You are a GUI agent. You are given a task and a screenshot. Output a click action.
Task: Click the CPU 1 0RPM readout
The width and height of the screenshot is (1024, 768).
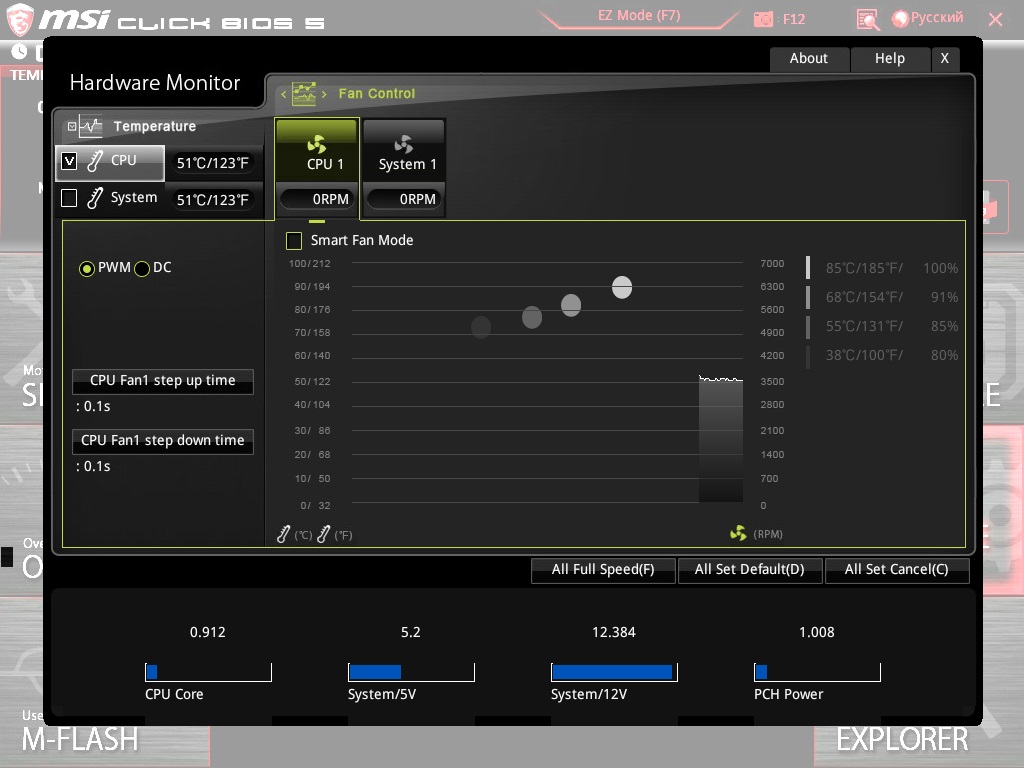coord(317,199)
